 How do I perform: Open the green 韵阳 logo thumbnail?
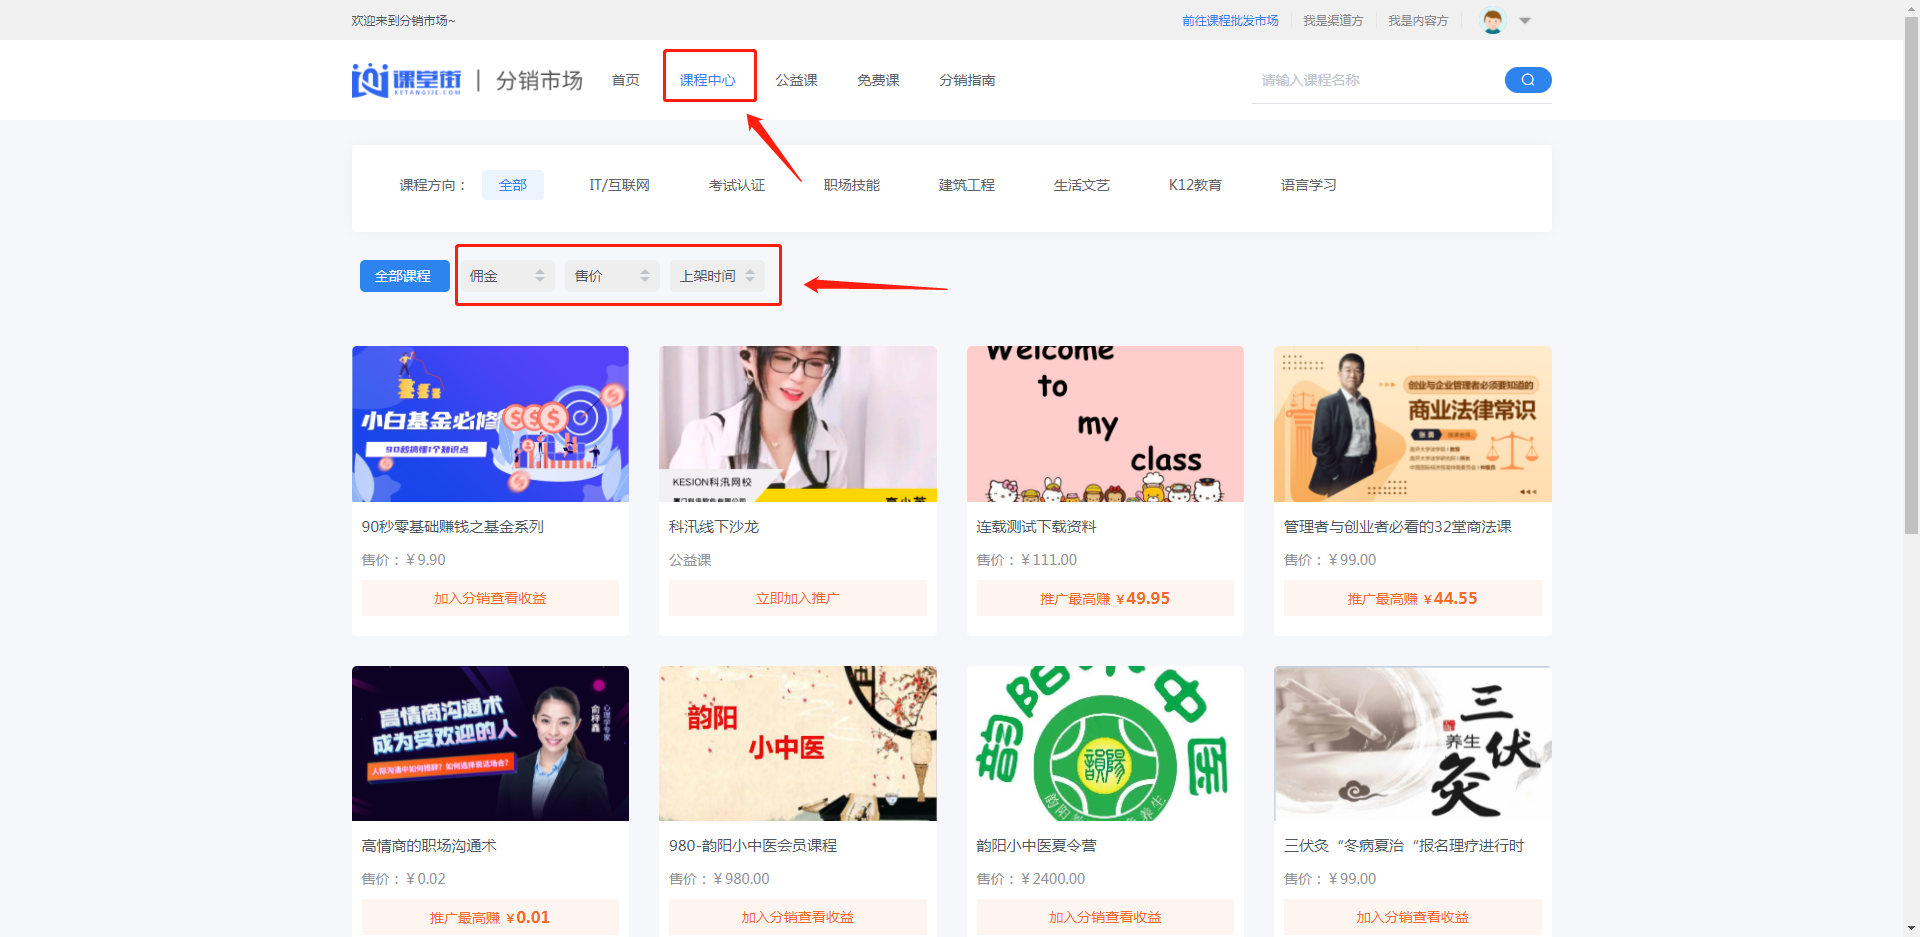(x=1105, y=743)
